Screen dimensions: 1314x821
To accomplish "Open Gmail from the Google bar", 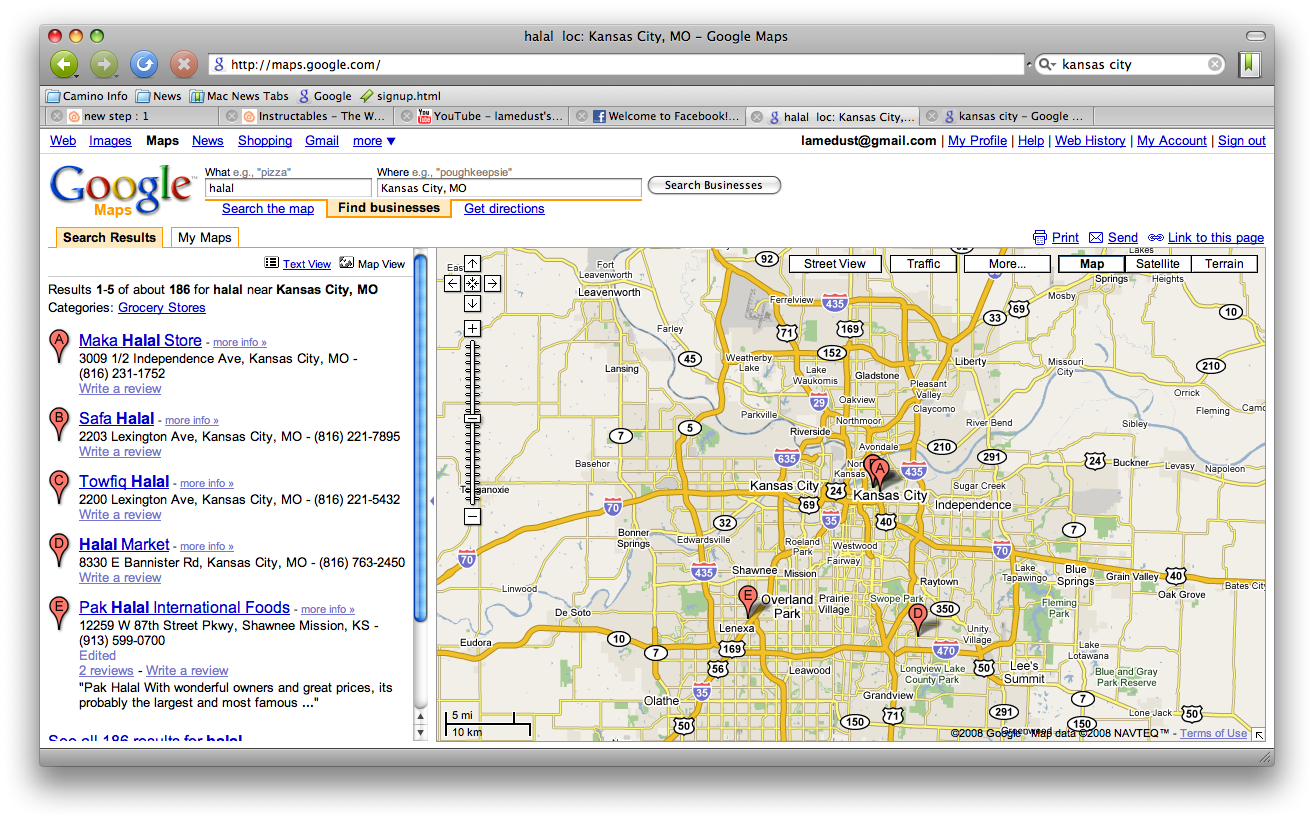I will (x=322, y=141).
